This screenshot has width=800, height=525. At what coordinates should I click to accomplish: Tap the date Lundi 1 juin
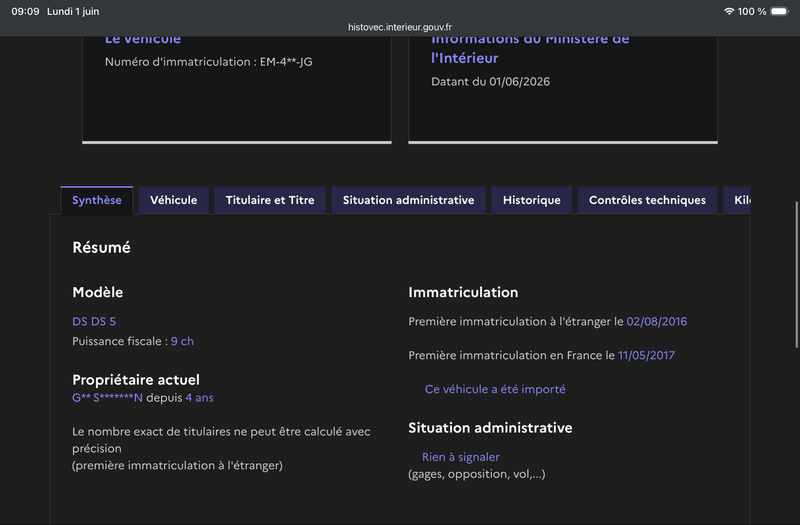73,11
